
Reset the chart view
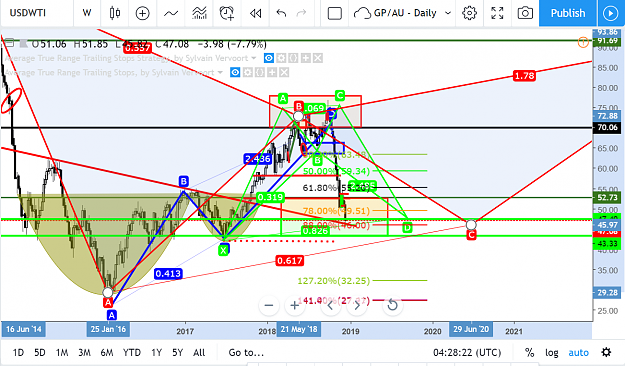coord(393,306)
